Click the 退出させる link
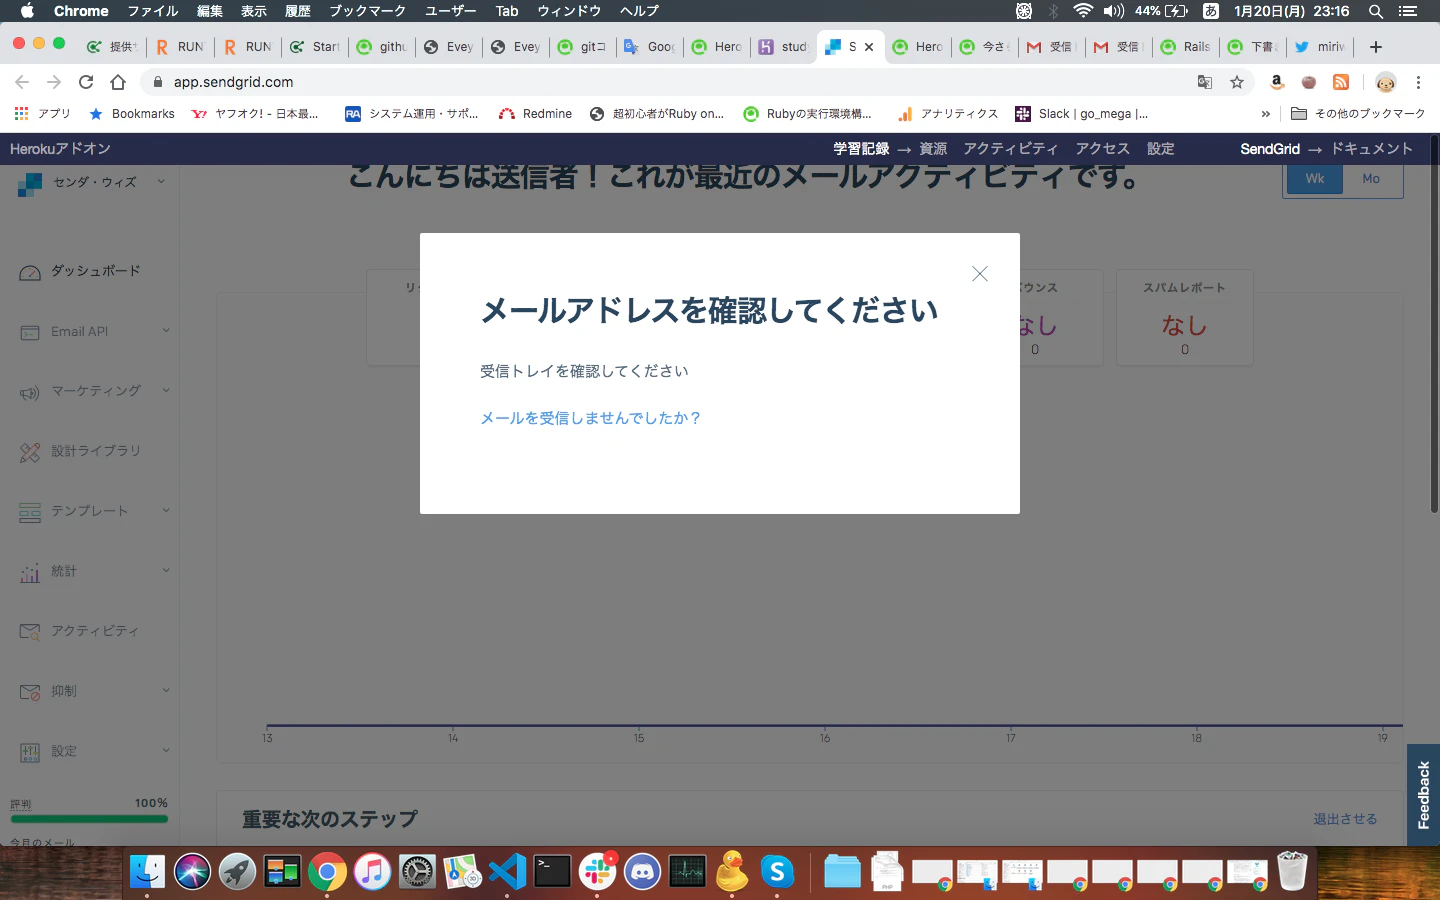The width and height of the screenshot is (1440, 900). click(x=1345, y=819)
